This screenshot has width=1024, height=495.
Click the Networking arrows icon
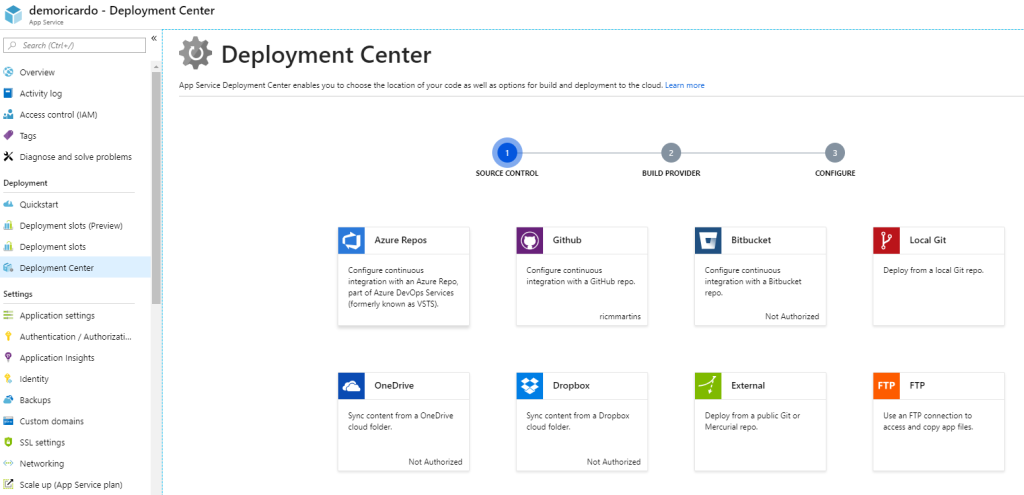(8, 464)
